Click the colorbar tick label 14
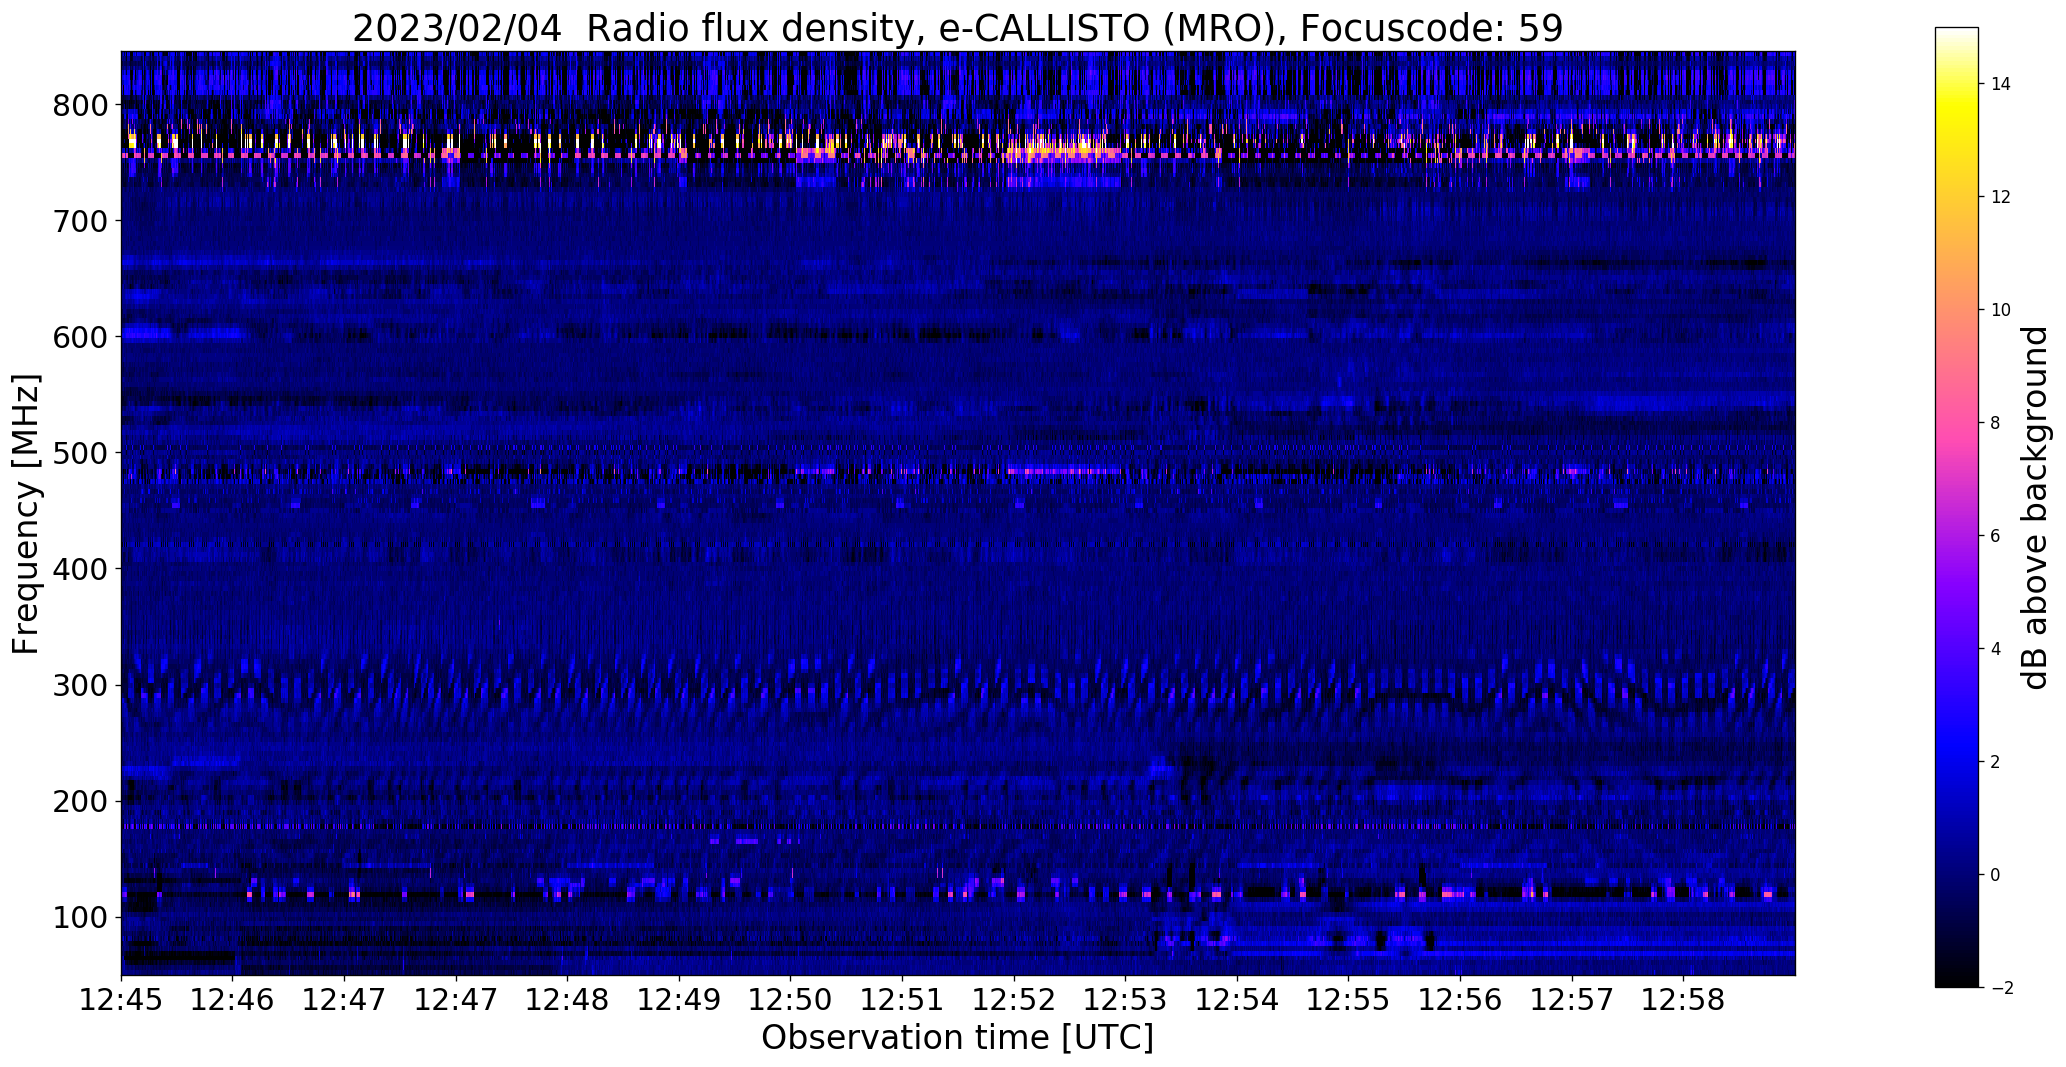The height and width of the screenshot is (1067, 2066). tap(2001, 84)
